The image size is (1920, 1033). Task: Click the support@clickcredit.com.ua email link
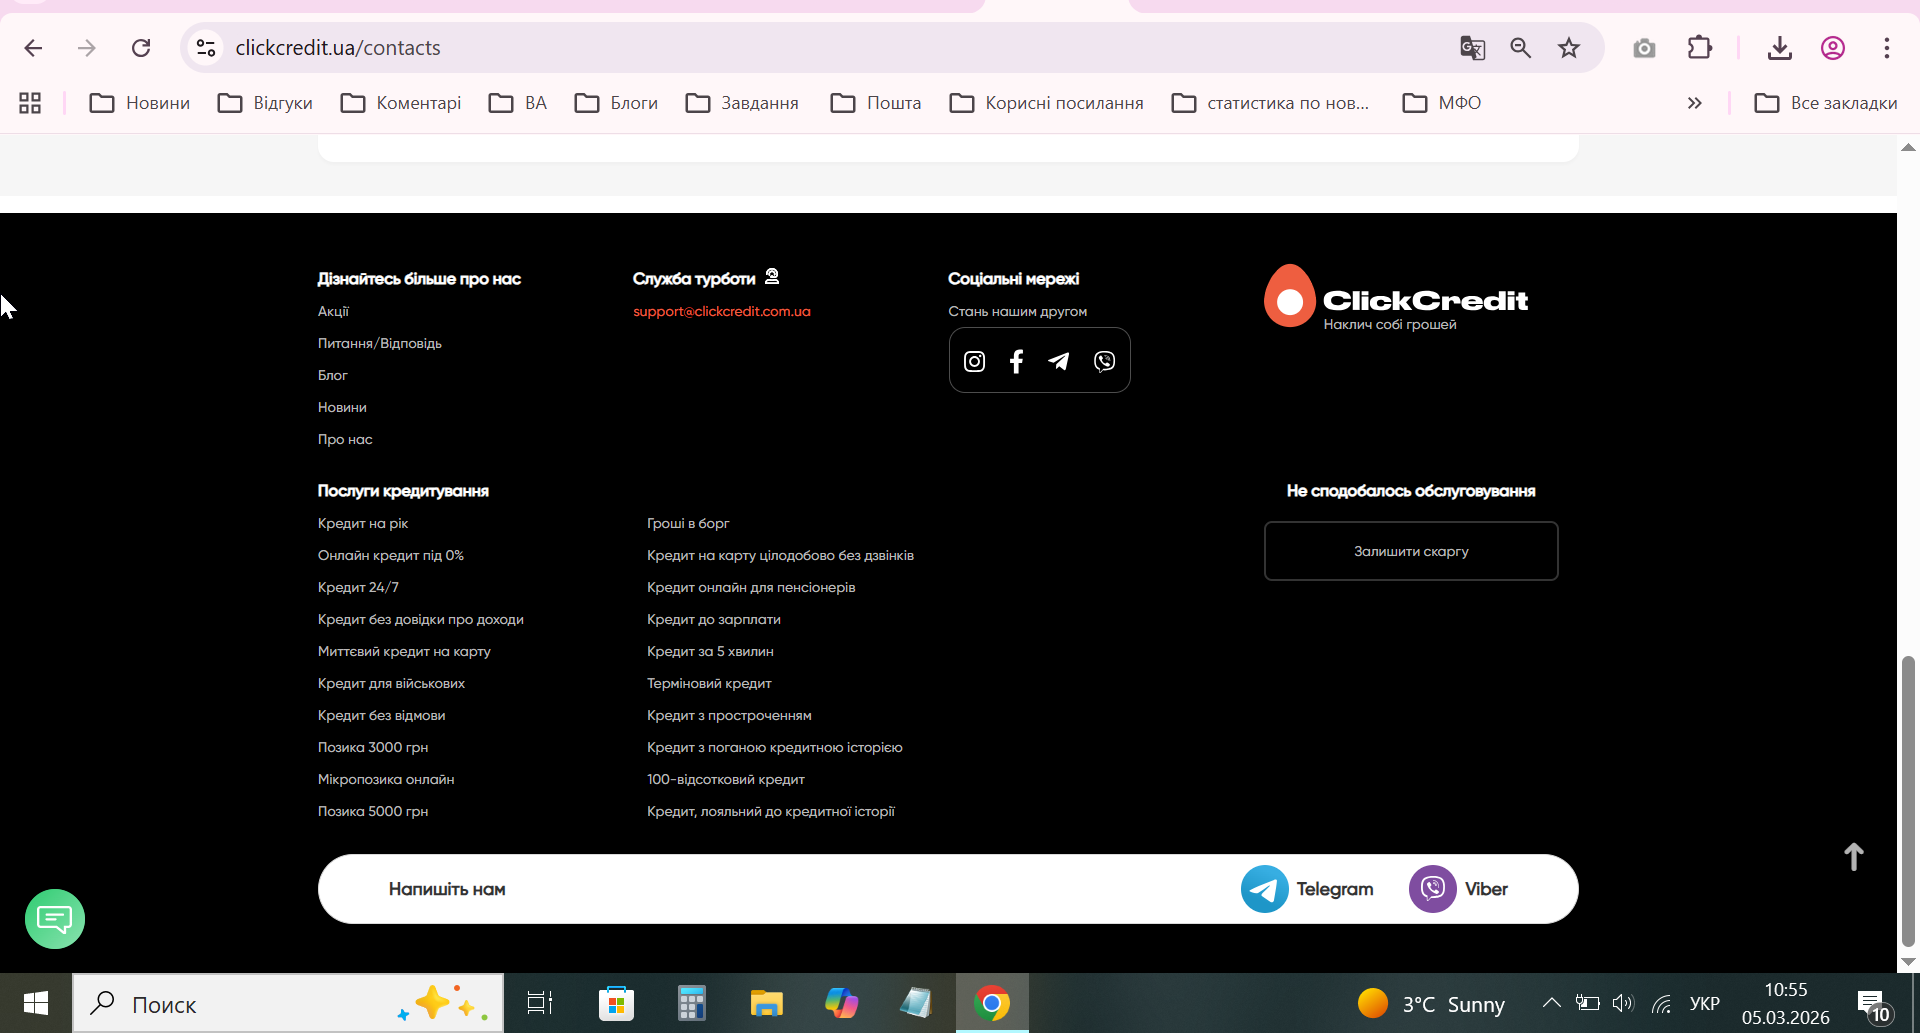pyautogui.click(x=722, y=311)
